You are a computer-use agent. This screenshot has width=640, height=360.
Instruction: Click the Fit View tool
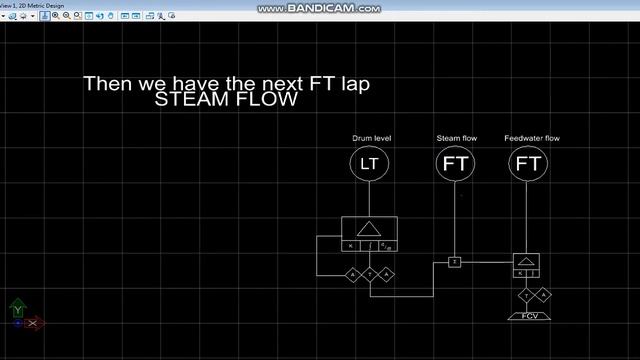(x=89, y=16)
